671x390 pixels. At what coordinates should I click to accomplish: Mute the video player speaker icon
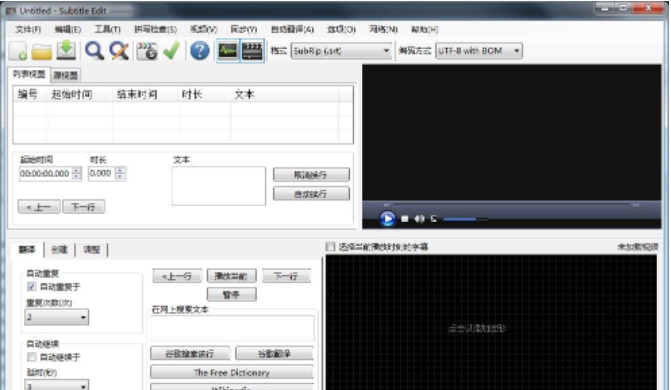pos(419,219)
